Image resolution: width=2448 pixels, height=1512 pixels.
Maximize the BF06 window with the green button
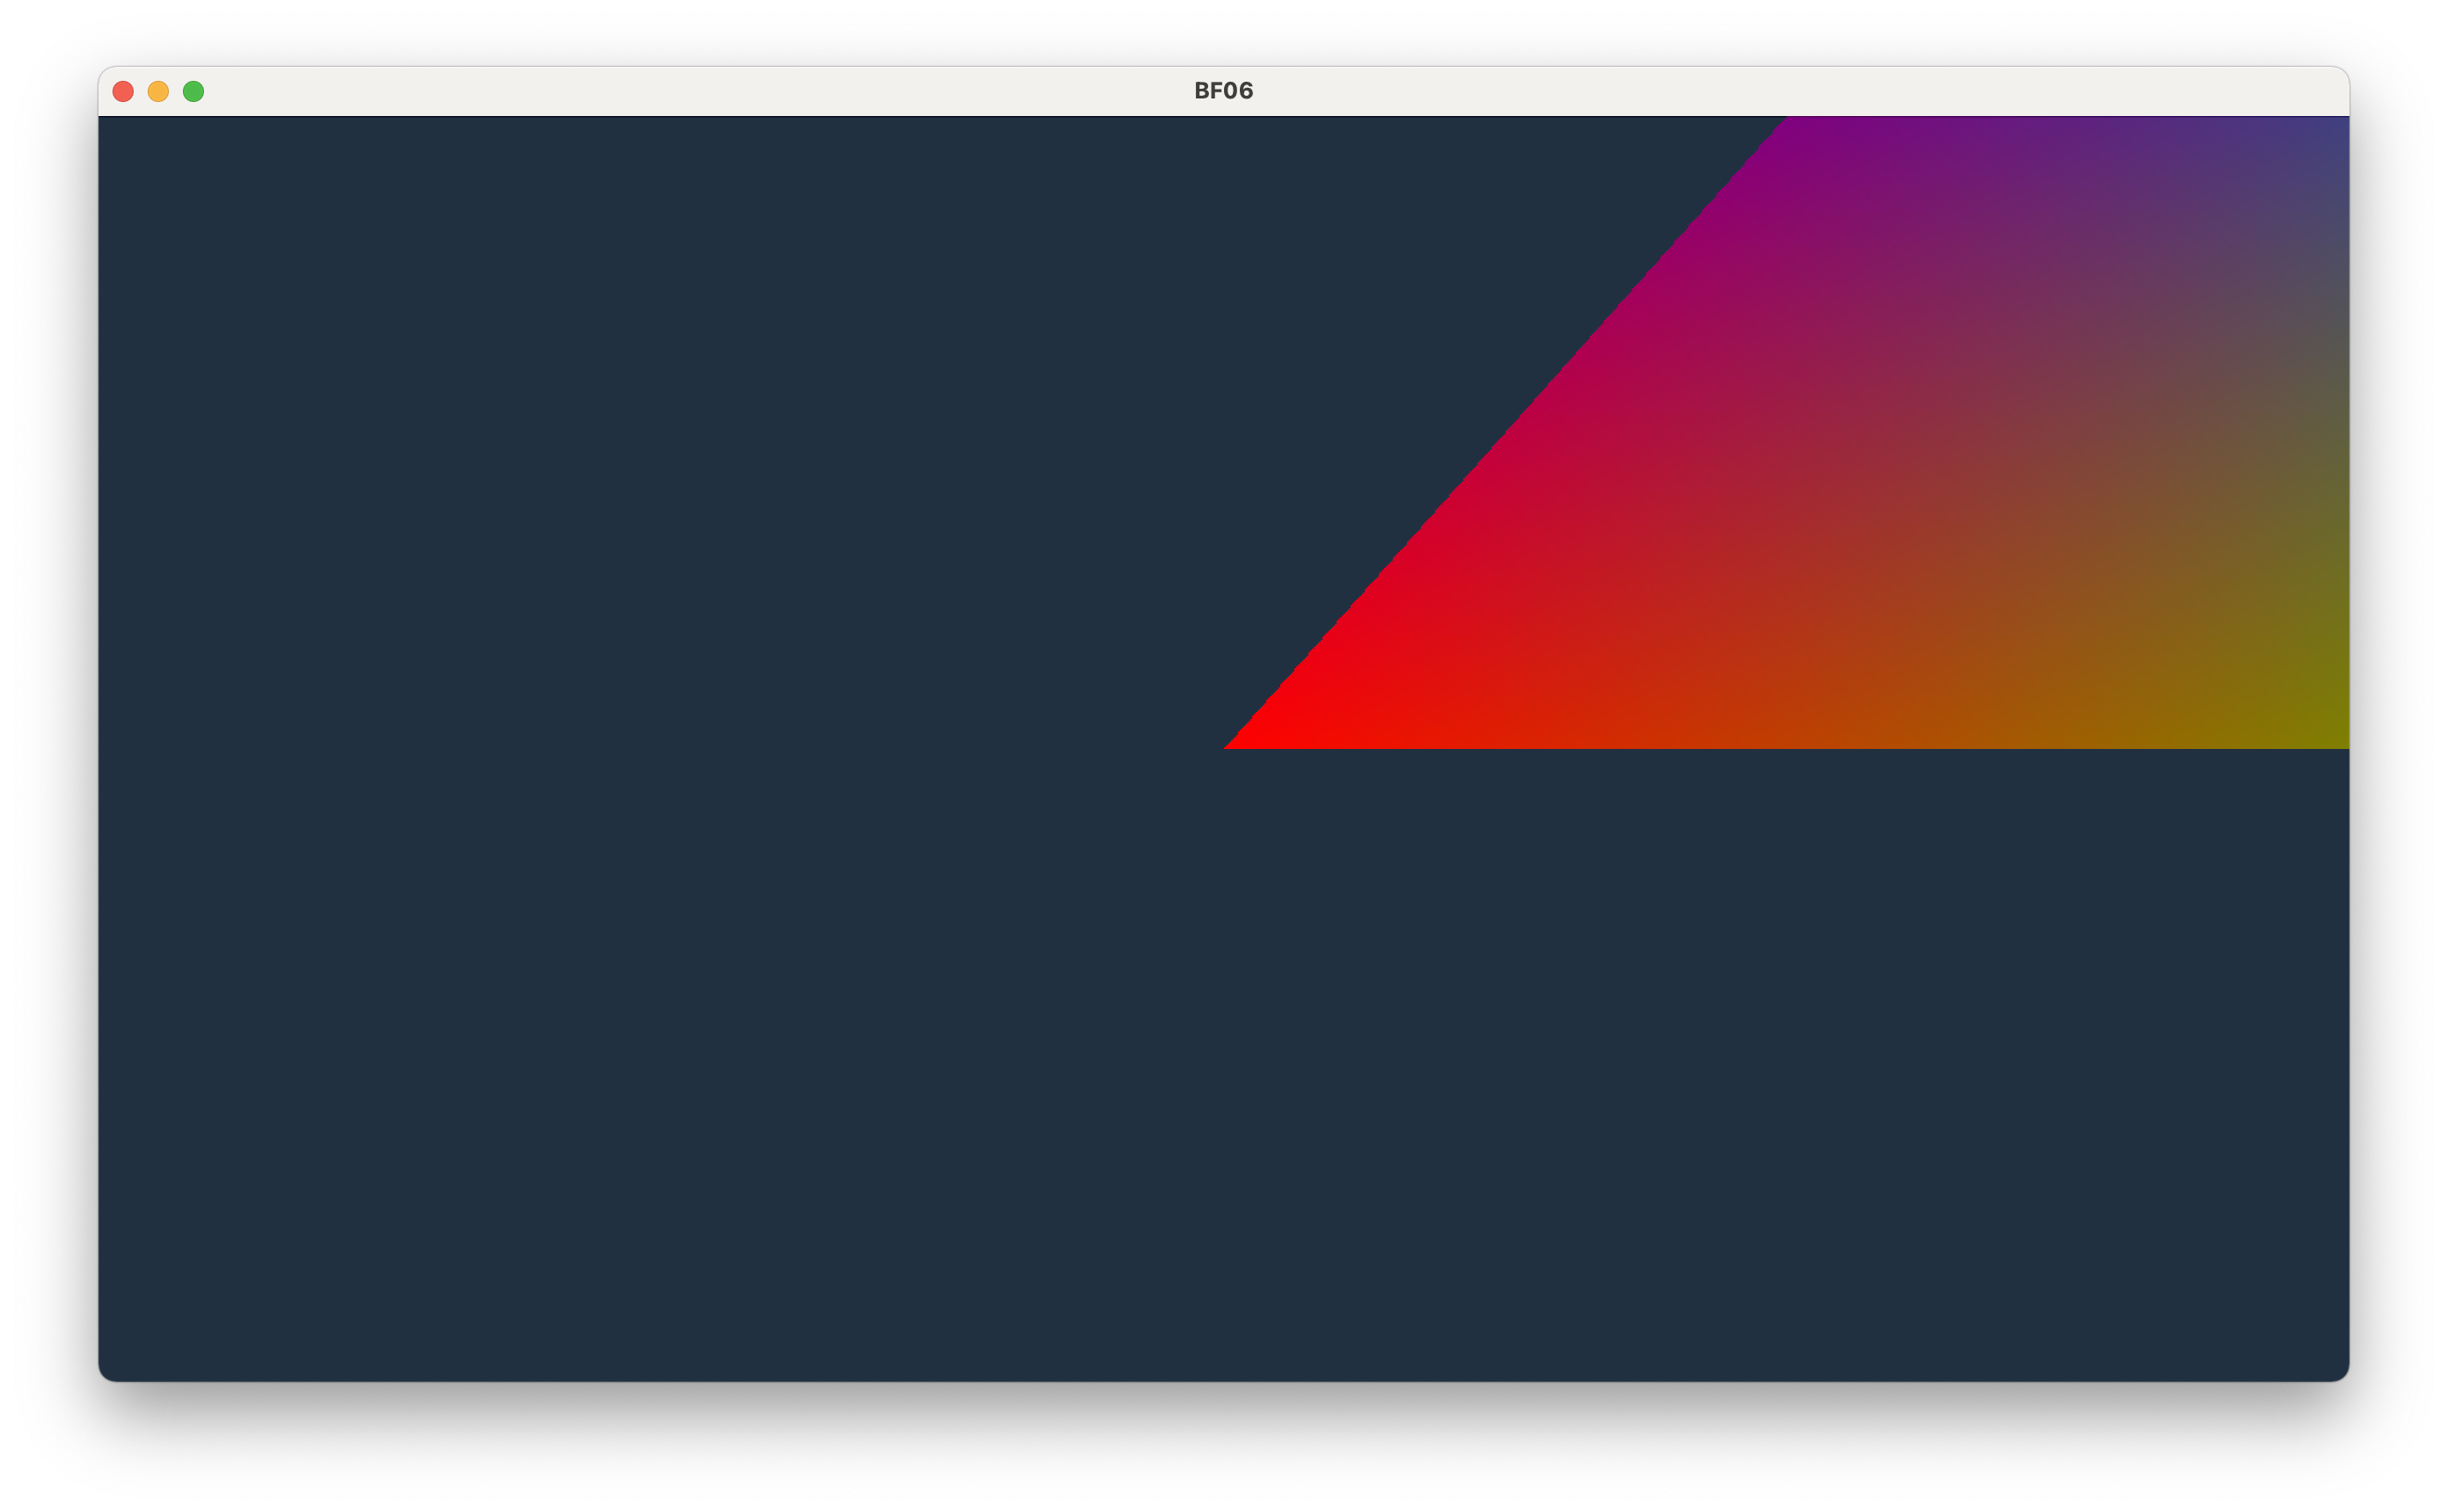[x=194, y=91]
